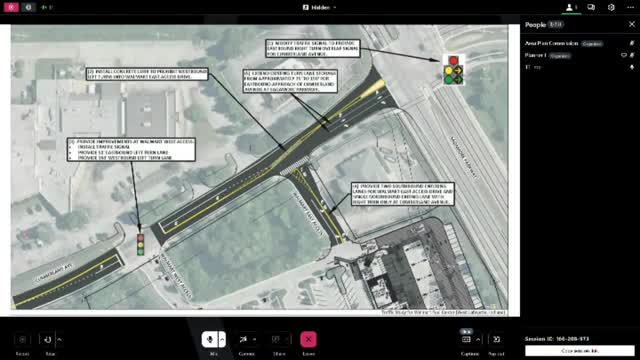Open the settings gear in top bar
The image size is (640, 360).
pos(611,7)
